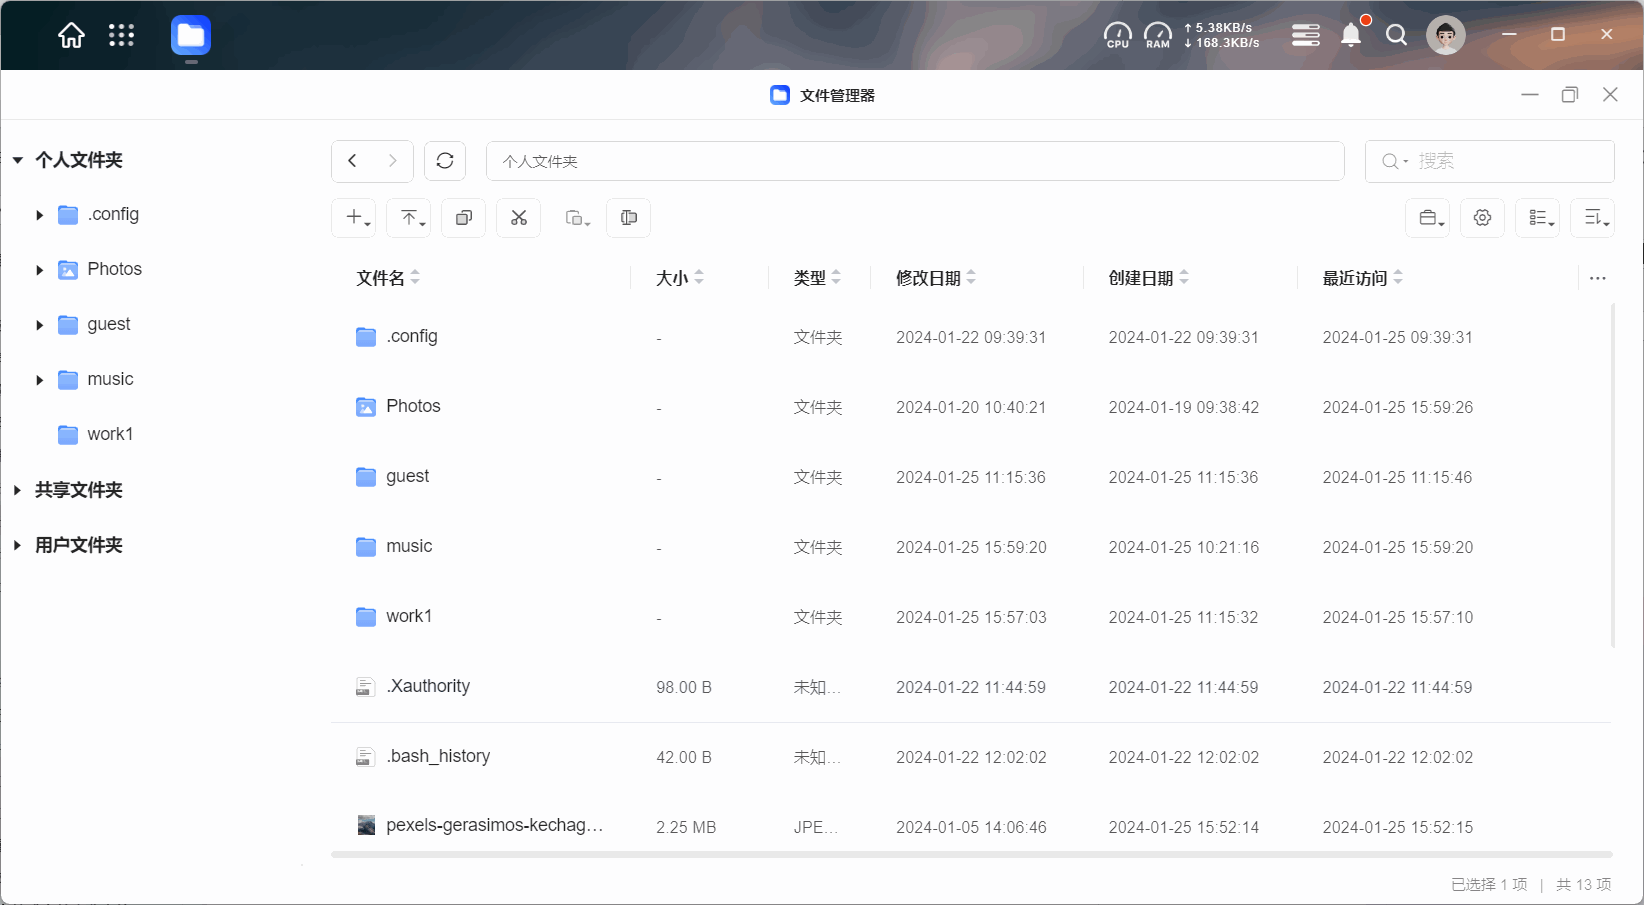The image size is (1644, 905).
Task: Expand .config folder in sidebar tree
Action: coord(39,215)
